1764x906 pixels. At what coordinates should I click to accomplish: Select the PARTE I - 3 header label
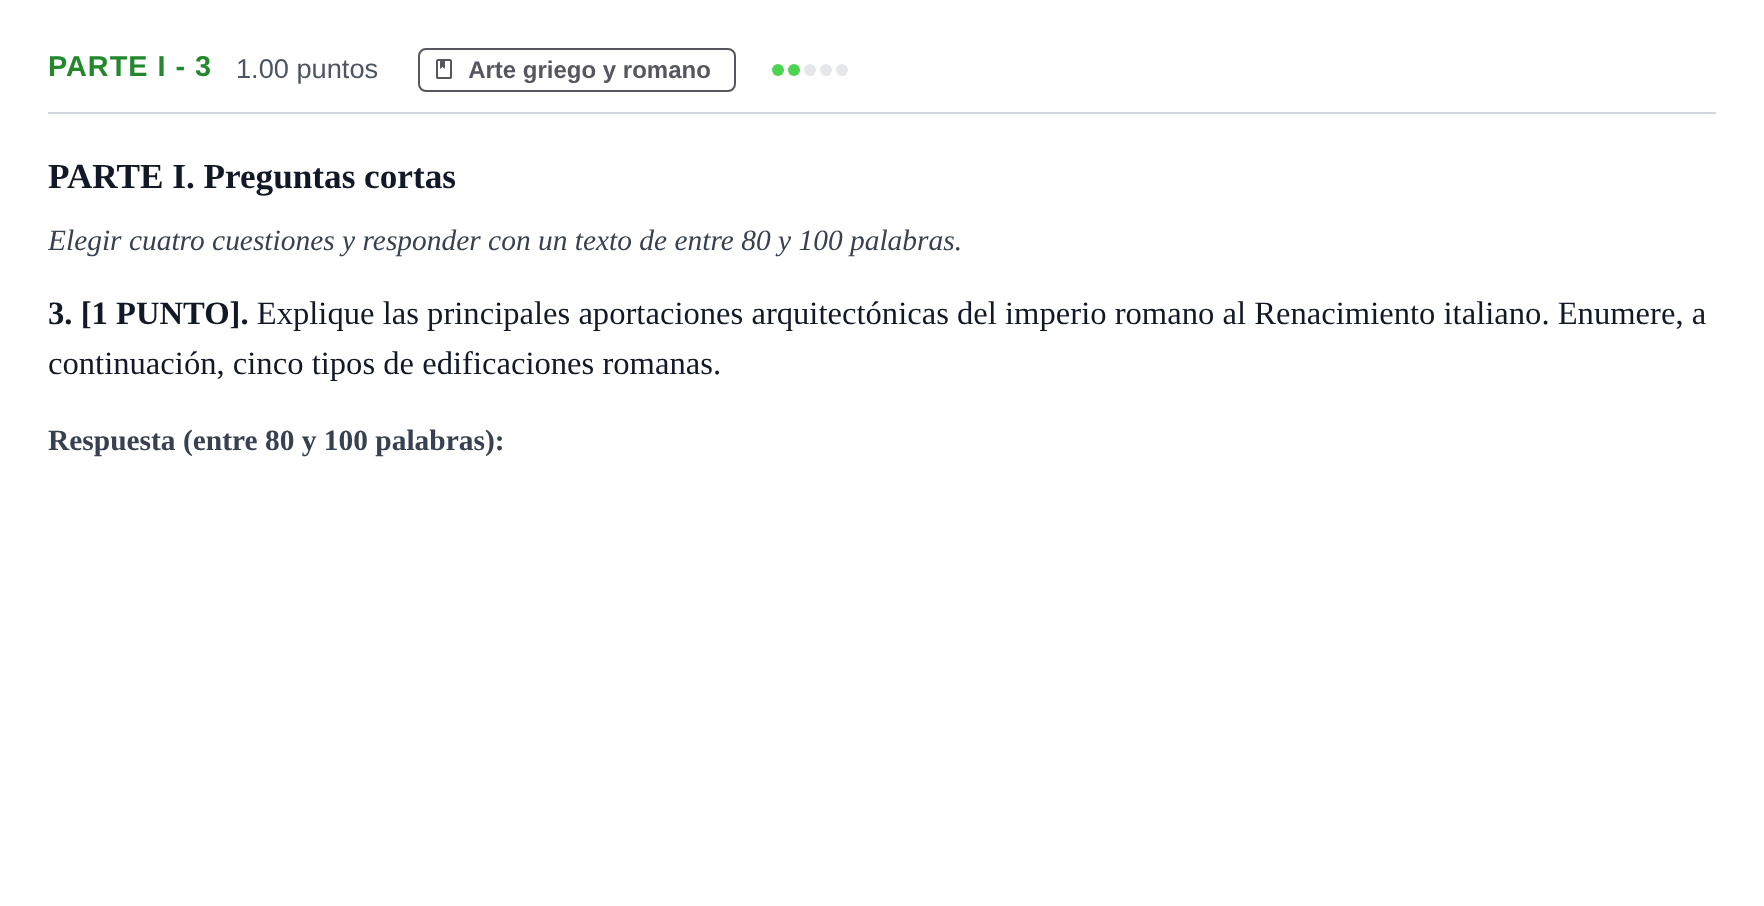pyautogui.click(x=130, y=67)
